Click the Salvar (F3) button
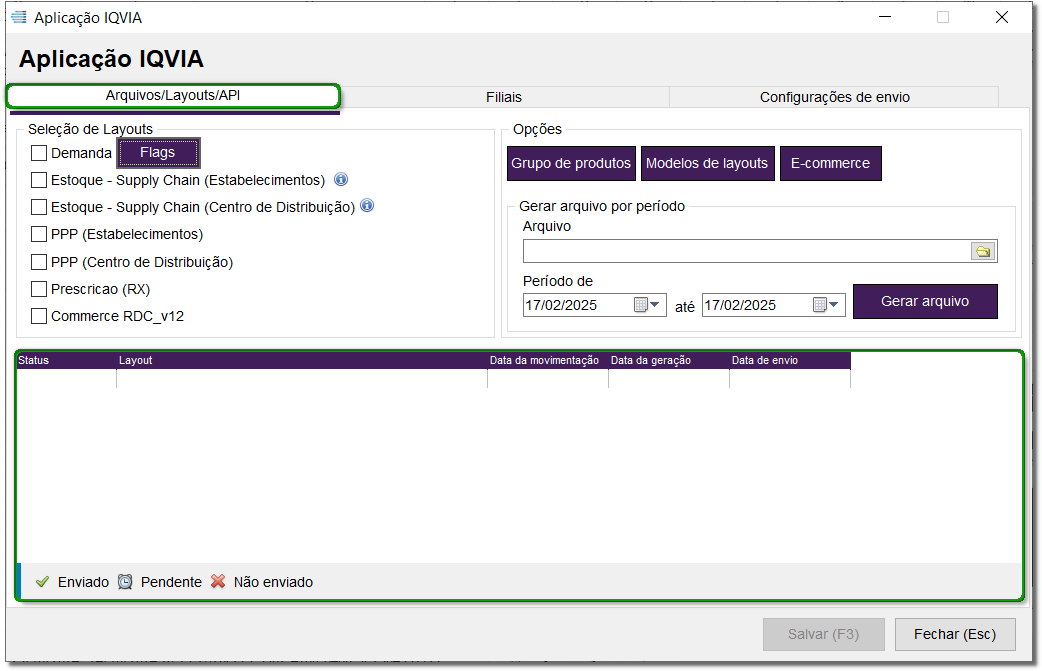Screen dimensions: 1042x671 tap(823, 634)
